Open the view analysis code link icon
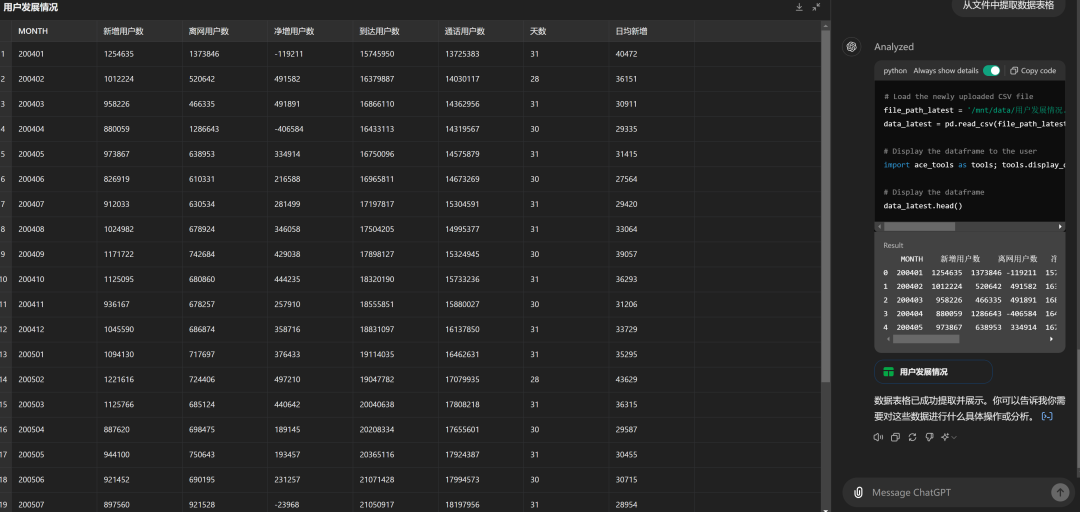Image resolution: width=1080 pixels, height=512 pixels. [x=1047, y=416]
